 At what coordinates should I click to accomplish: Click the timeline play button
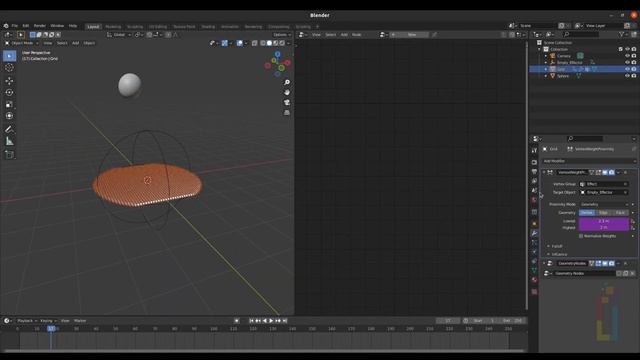click(271, 321)
